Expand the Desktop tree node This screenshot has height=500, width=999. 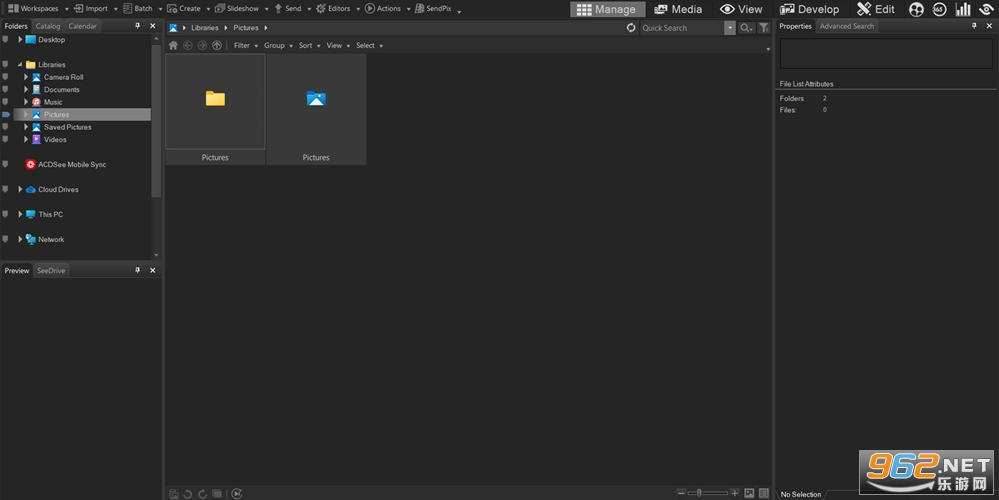pyautogui.click(x=20, y=39)
